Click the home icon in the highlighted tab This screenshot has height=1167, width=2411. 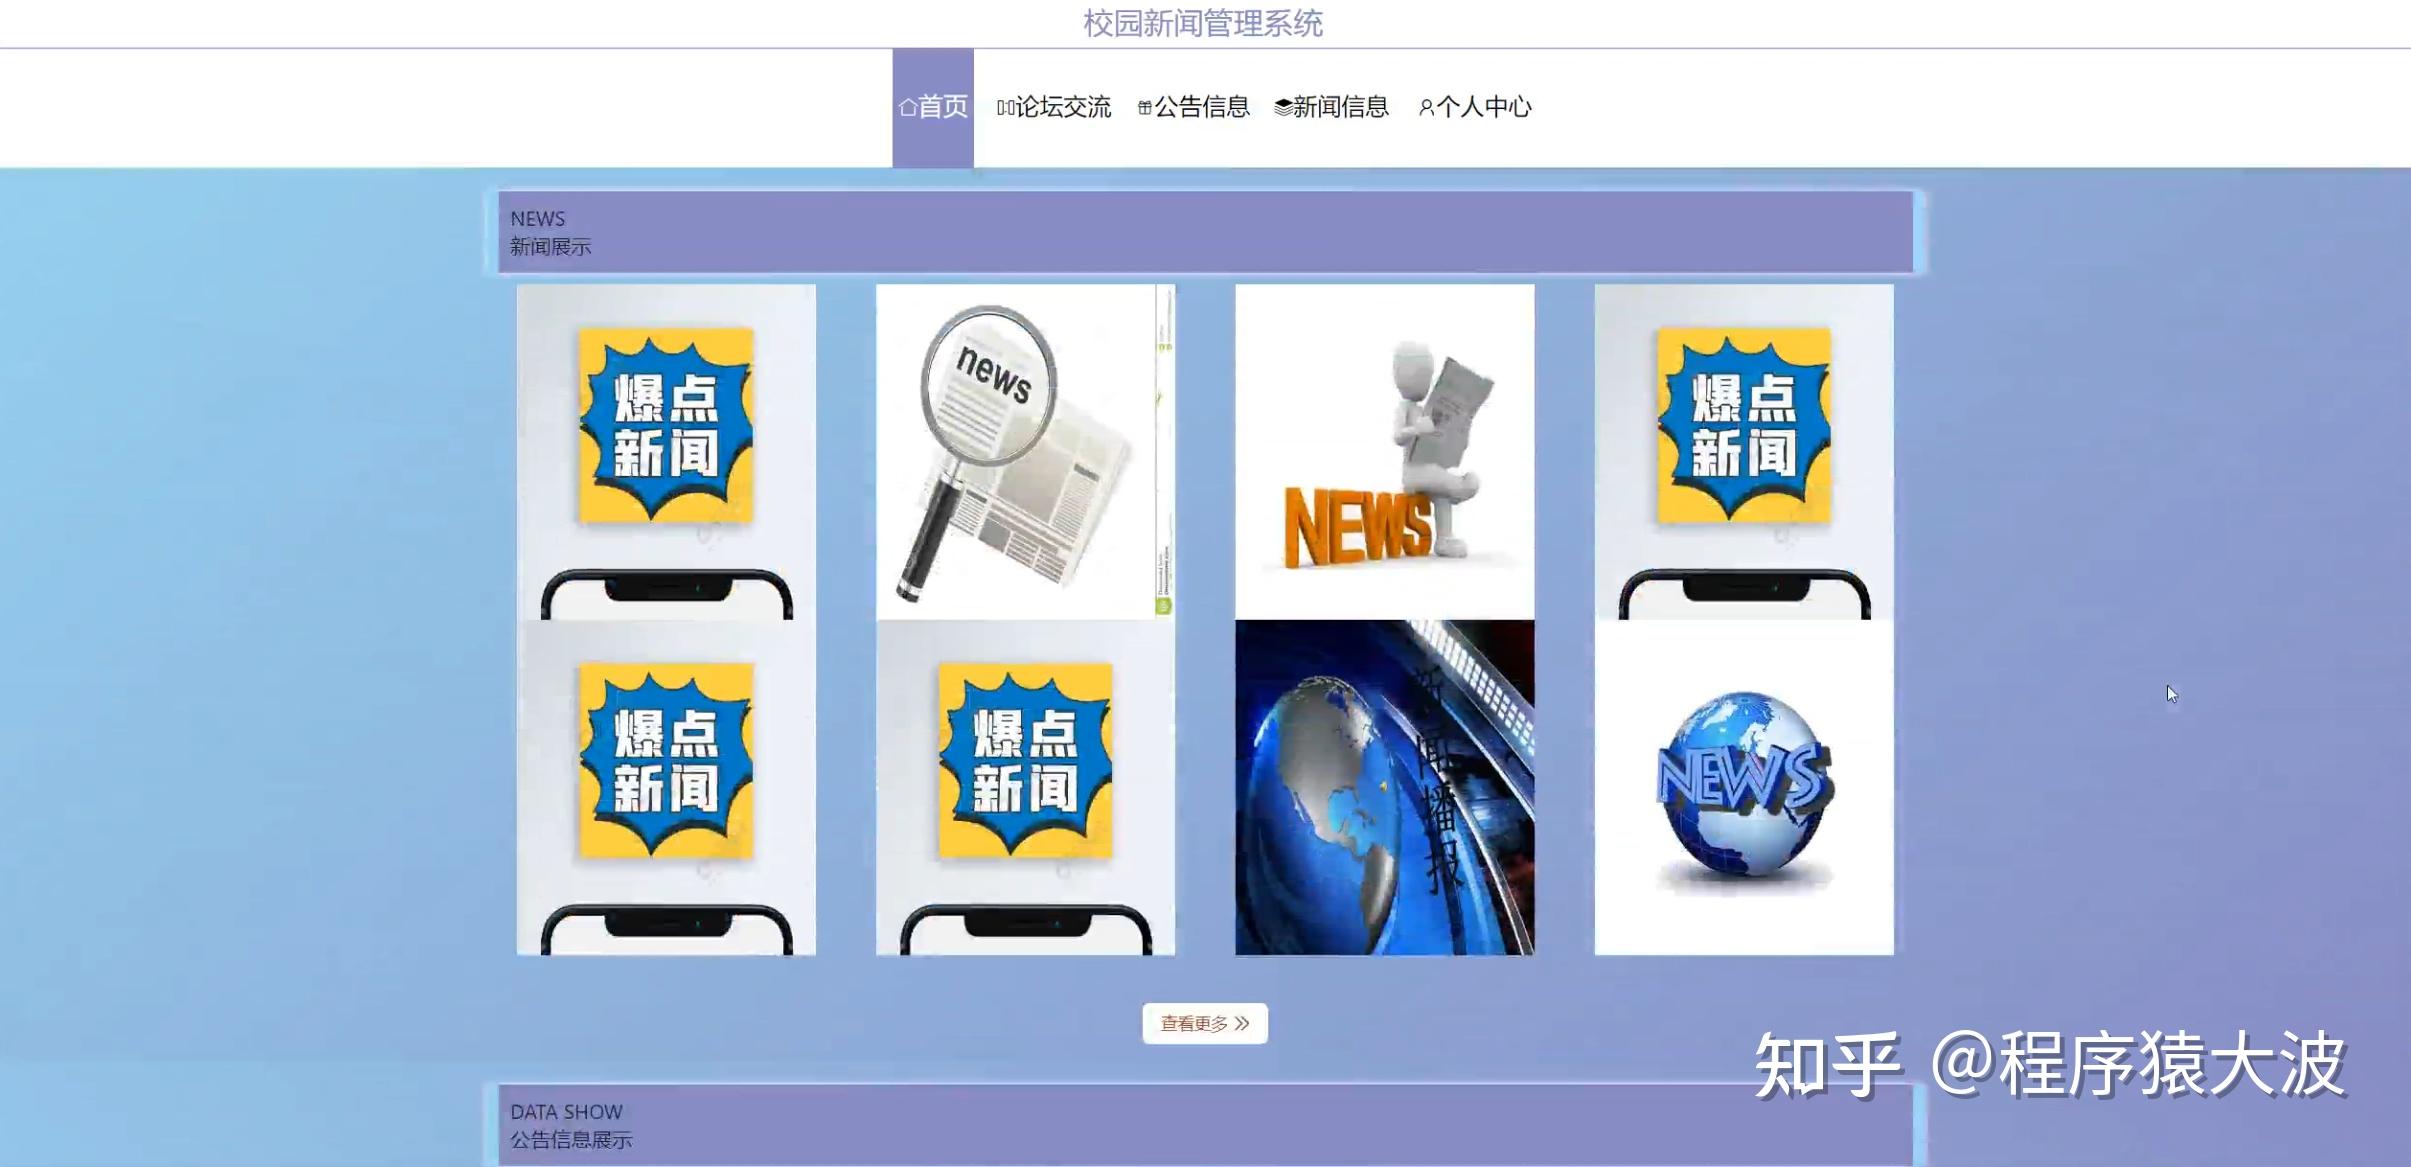pyautogui.click(x=910, y=106)
